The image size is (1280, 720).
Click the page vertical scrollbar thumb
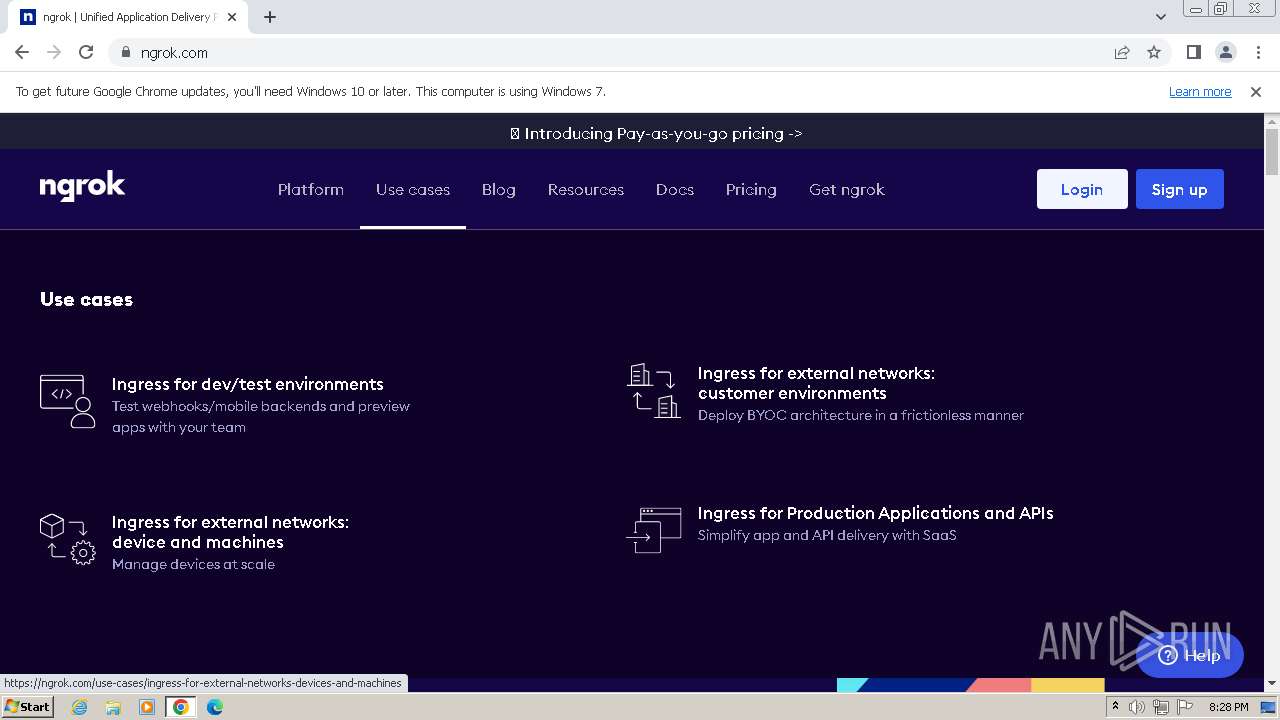click(x=1272, y=152)
